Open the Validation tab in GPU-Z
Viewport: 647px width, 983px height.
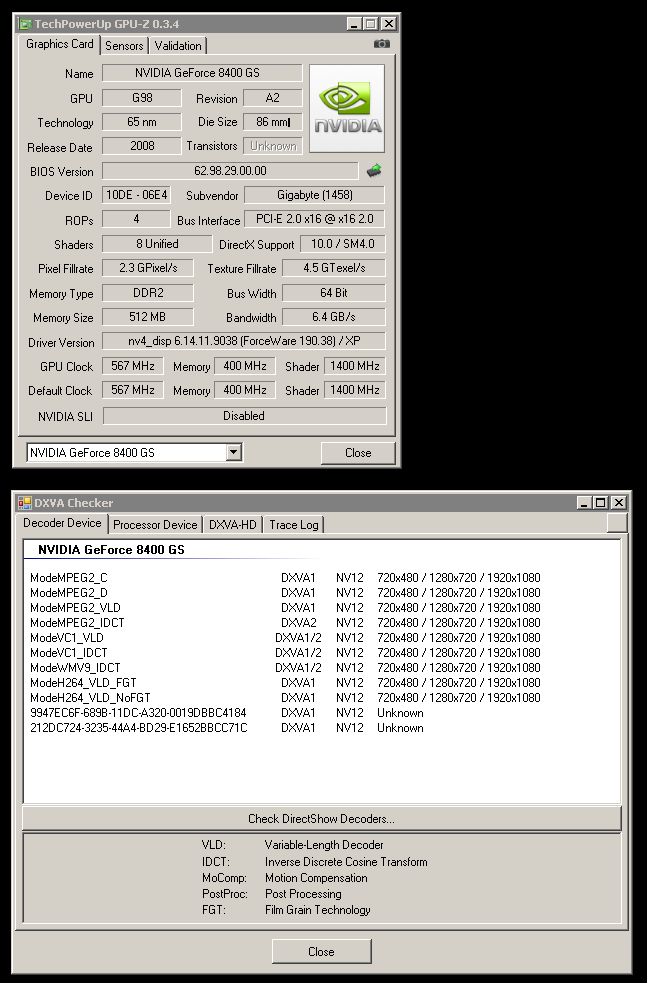pyautogui.click(x=178, y=45)
